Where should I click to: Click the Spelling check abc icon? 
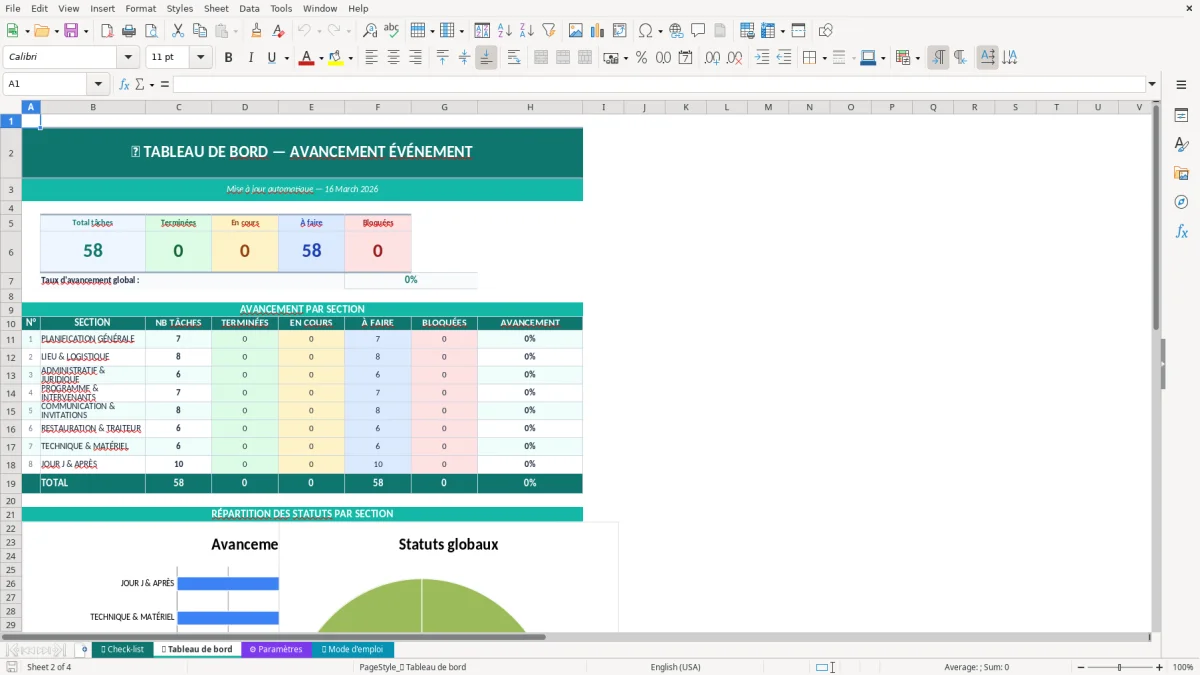(x=391, y=31)
